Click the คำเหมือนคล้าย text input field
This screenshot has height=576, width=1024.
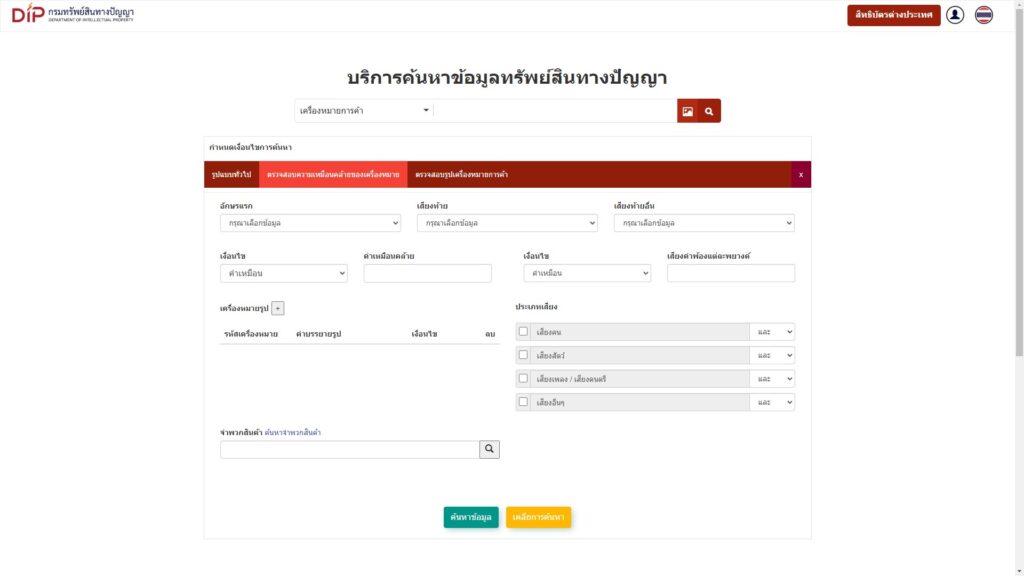pos(428,273)
